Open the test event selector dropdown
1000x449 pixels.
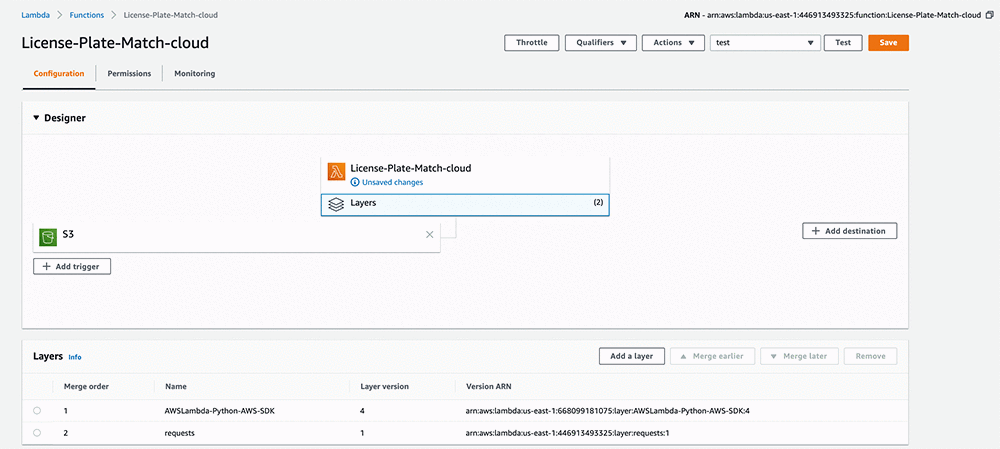coord(765,43)
